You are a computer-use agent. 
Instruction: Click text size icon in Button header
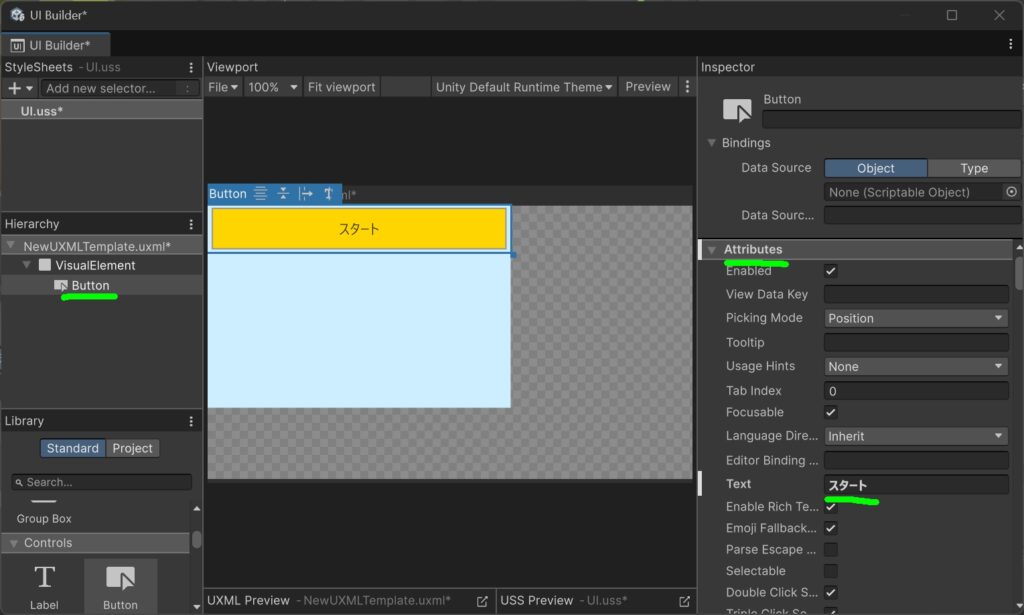(328, 193)
